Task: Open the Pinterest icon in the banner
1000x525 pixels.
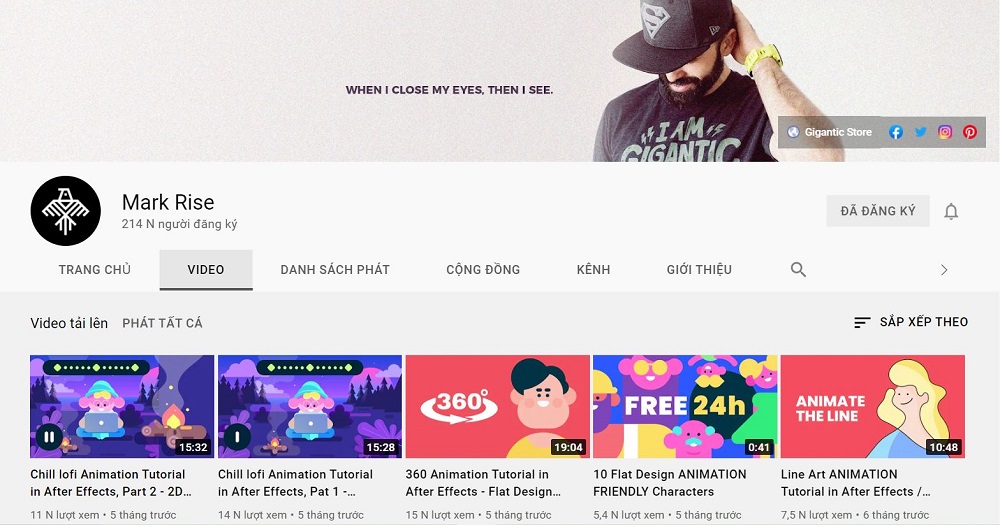Action: [970, 132]
